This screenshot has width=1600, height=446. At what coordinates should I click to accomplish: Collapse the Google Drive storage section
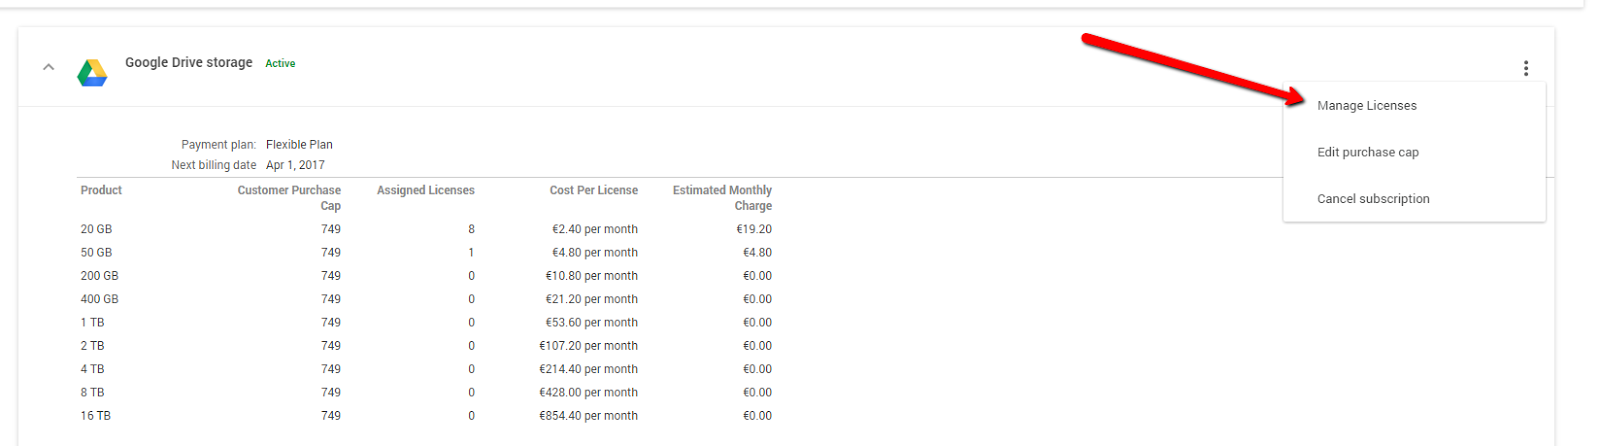point(48,67)
